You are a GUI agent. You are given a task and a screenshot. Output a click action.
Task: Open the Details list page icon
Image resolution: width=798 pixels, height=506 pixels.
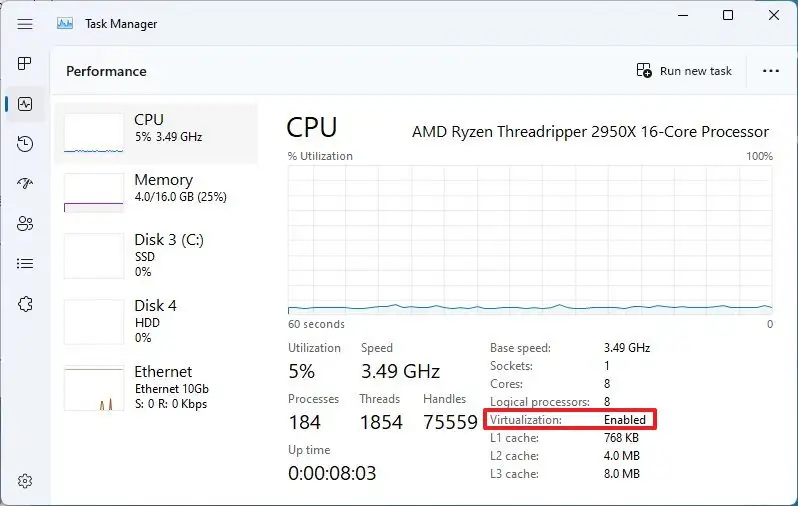24,263
